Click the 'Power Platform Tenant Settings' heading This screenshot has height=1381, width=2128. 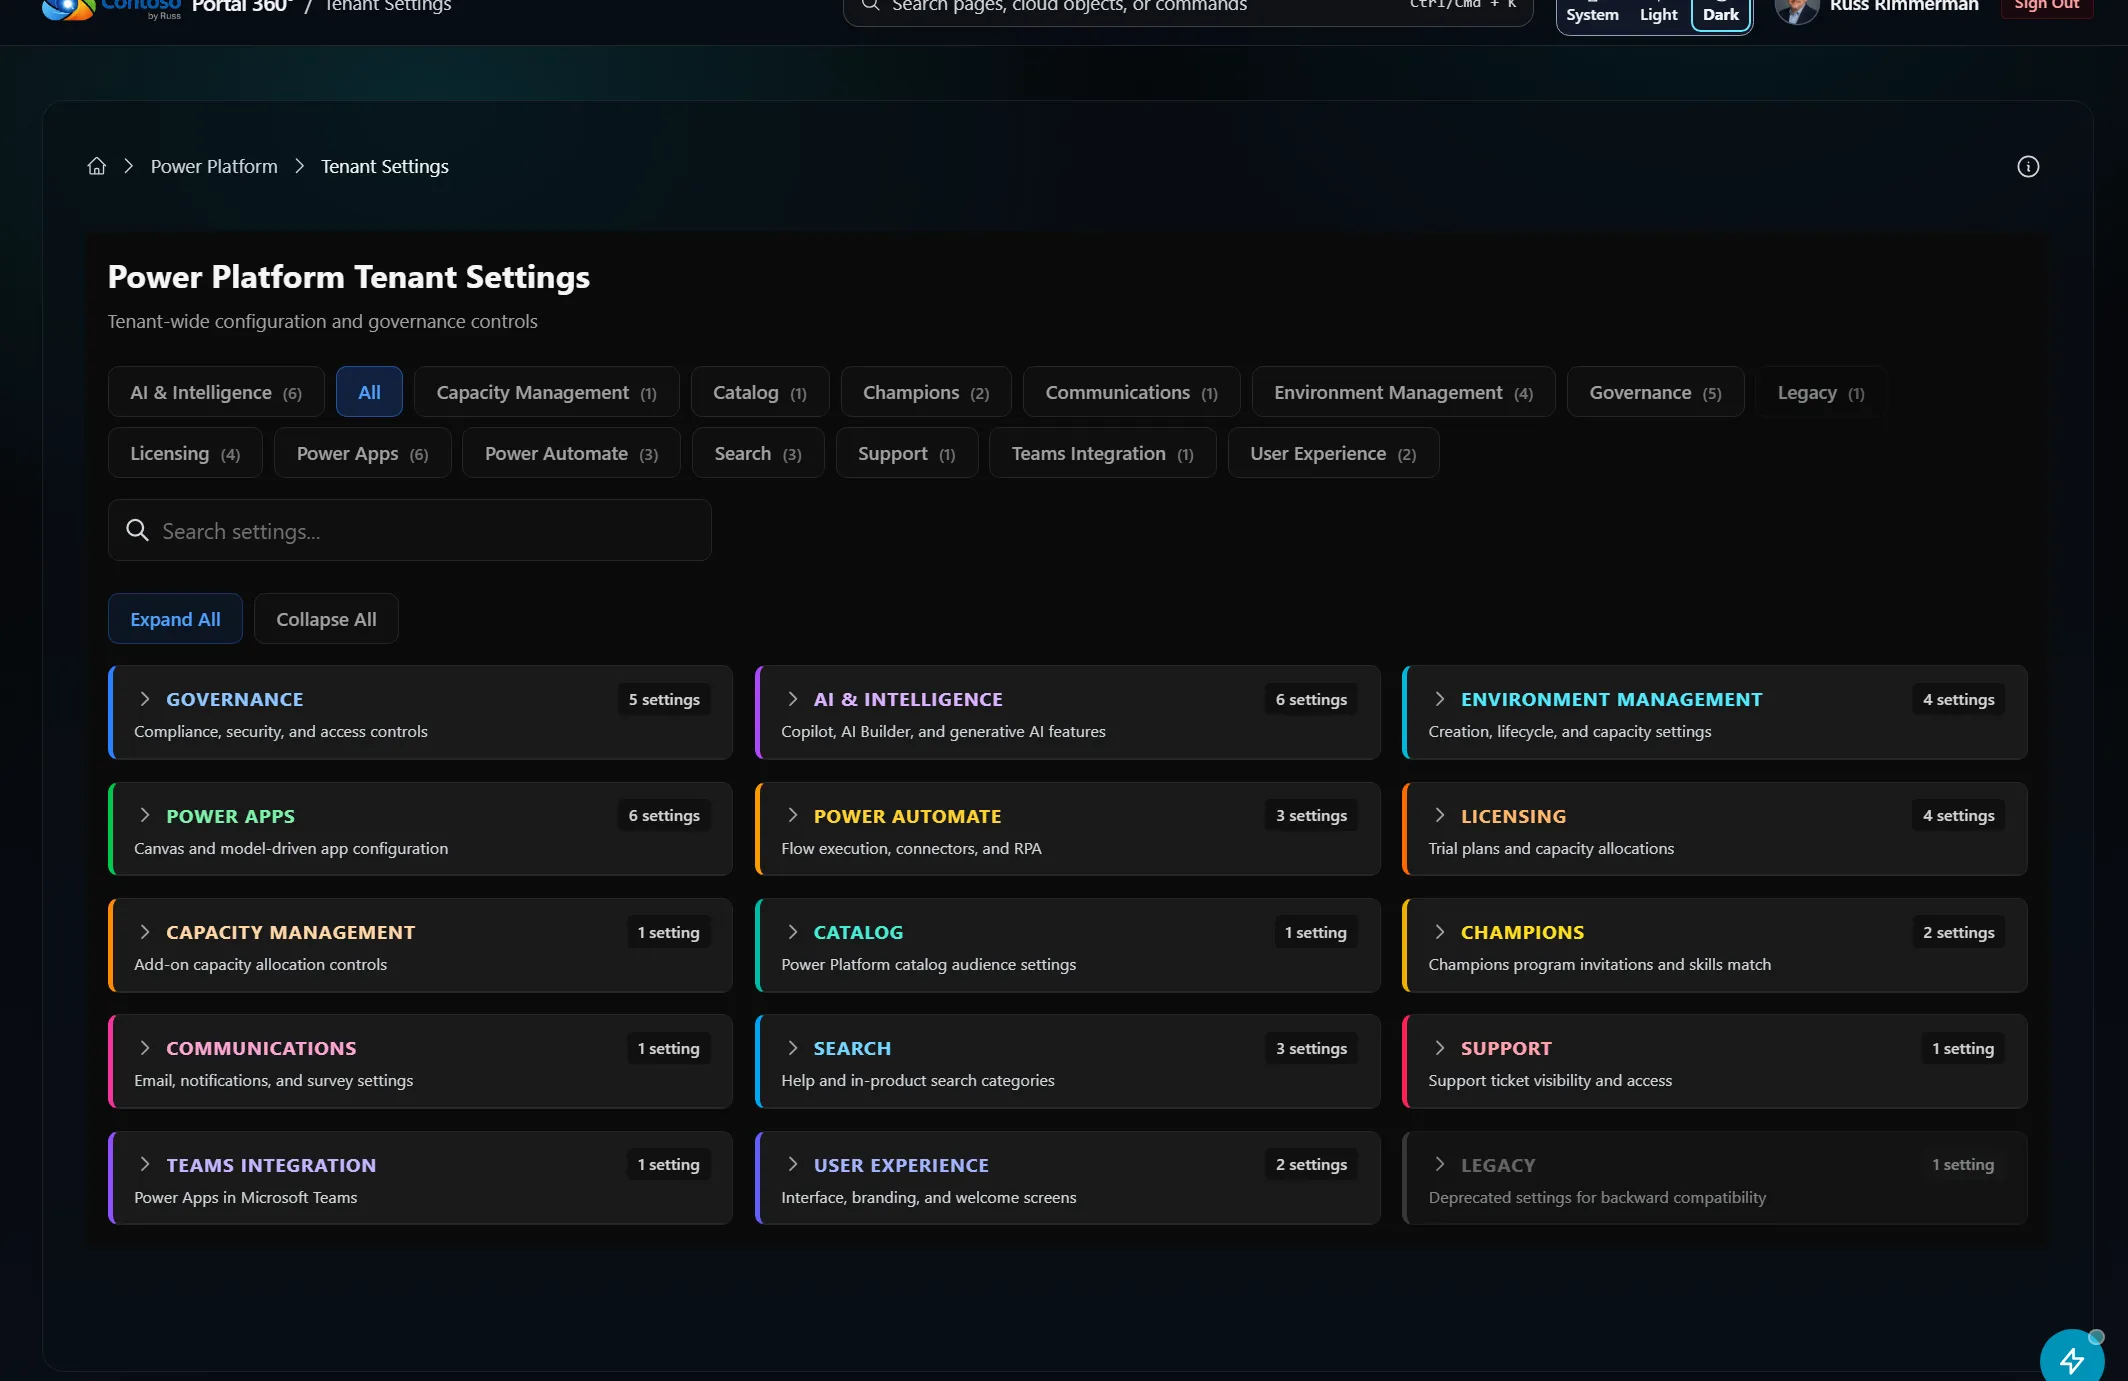pos(348,277)
